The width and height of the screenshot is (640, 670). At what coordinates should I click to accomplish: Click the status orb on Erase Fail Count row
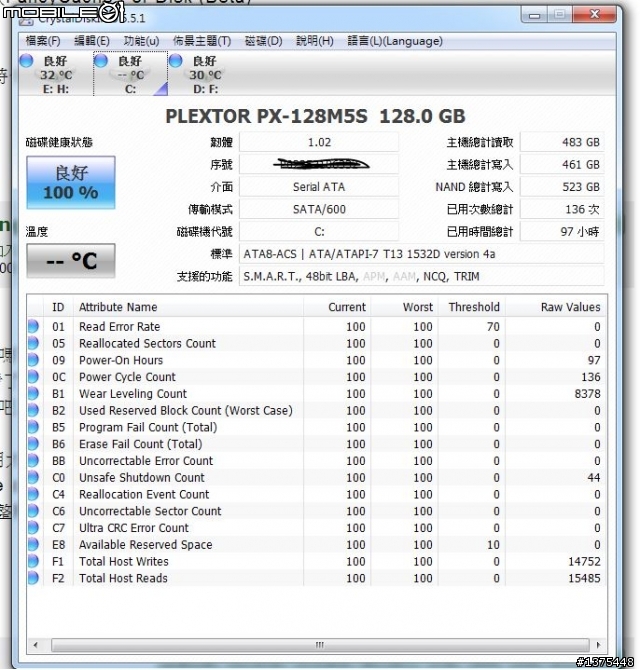coord(33,444)
